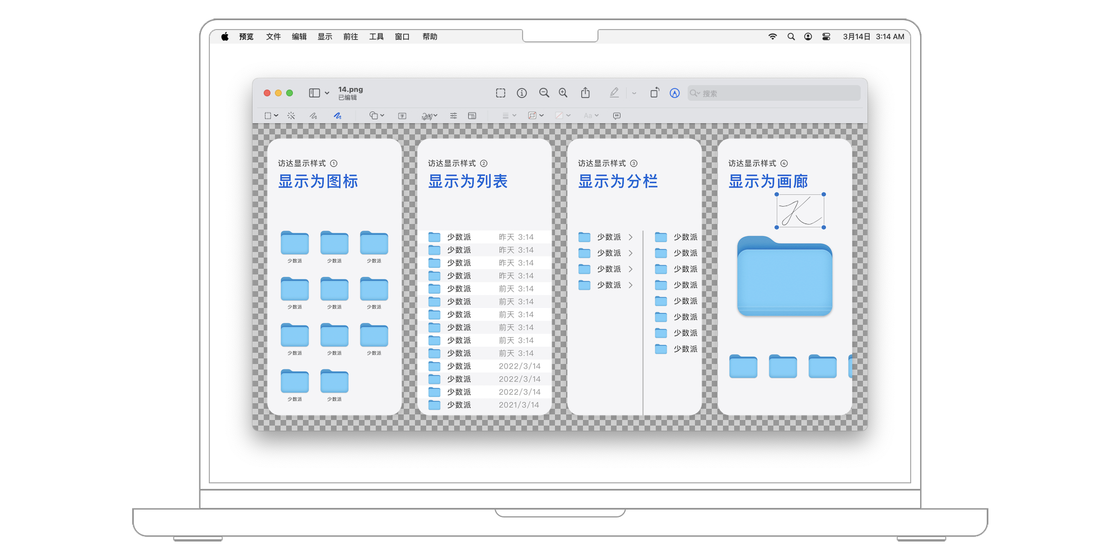
Task: Toggle the sidebar view button
Action: pyautogui.click(x=314, y=93)
